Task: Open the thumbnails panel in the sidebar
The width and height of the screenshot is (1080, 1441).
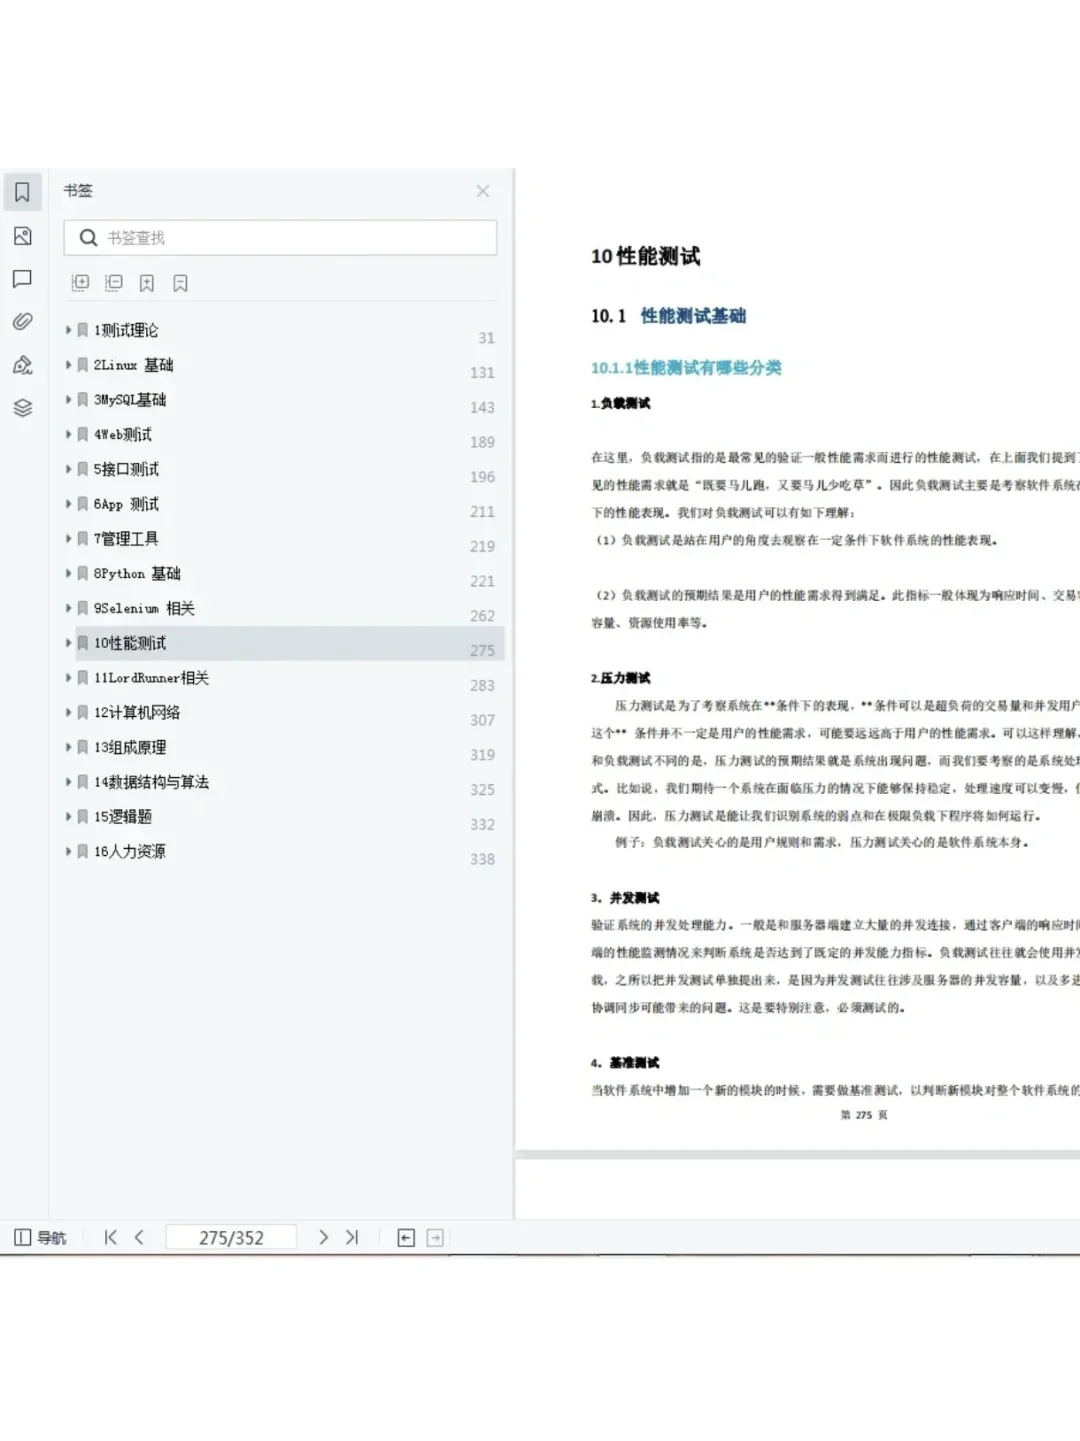Action: (x=22, y=236)
